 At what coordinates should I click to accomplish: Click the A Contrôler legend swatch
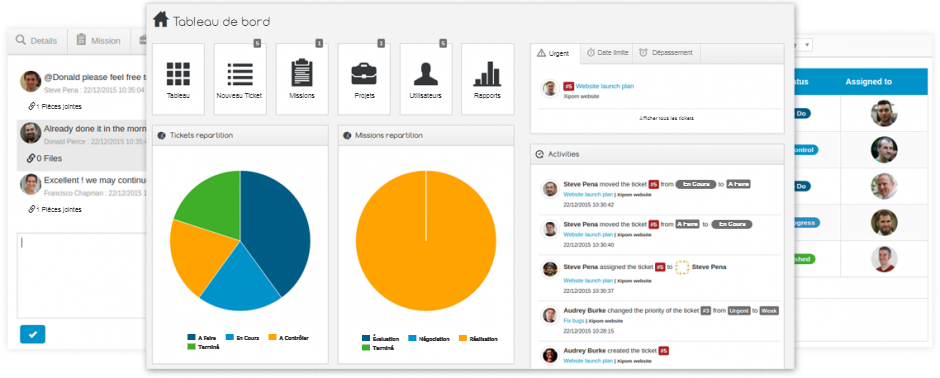coord(272,338)
